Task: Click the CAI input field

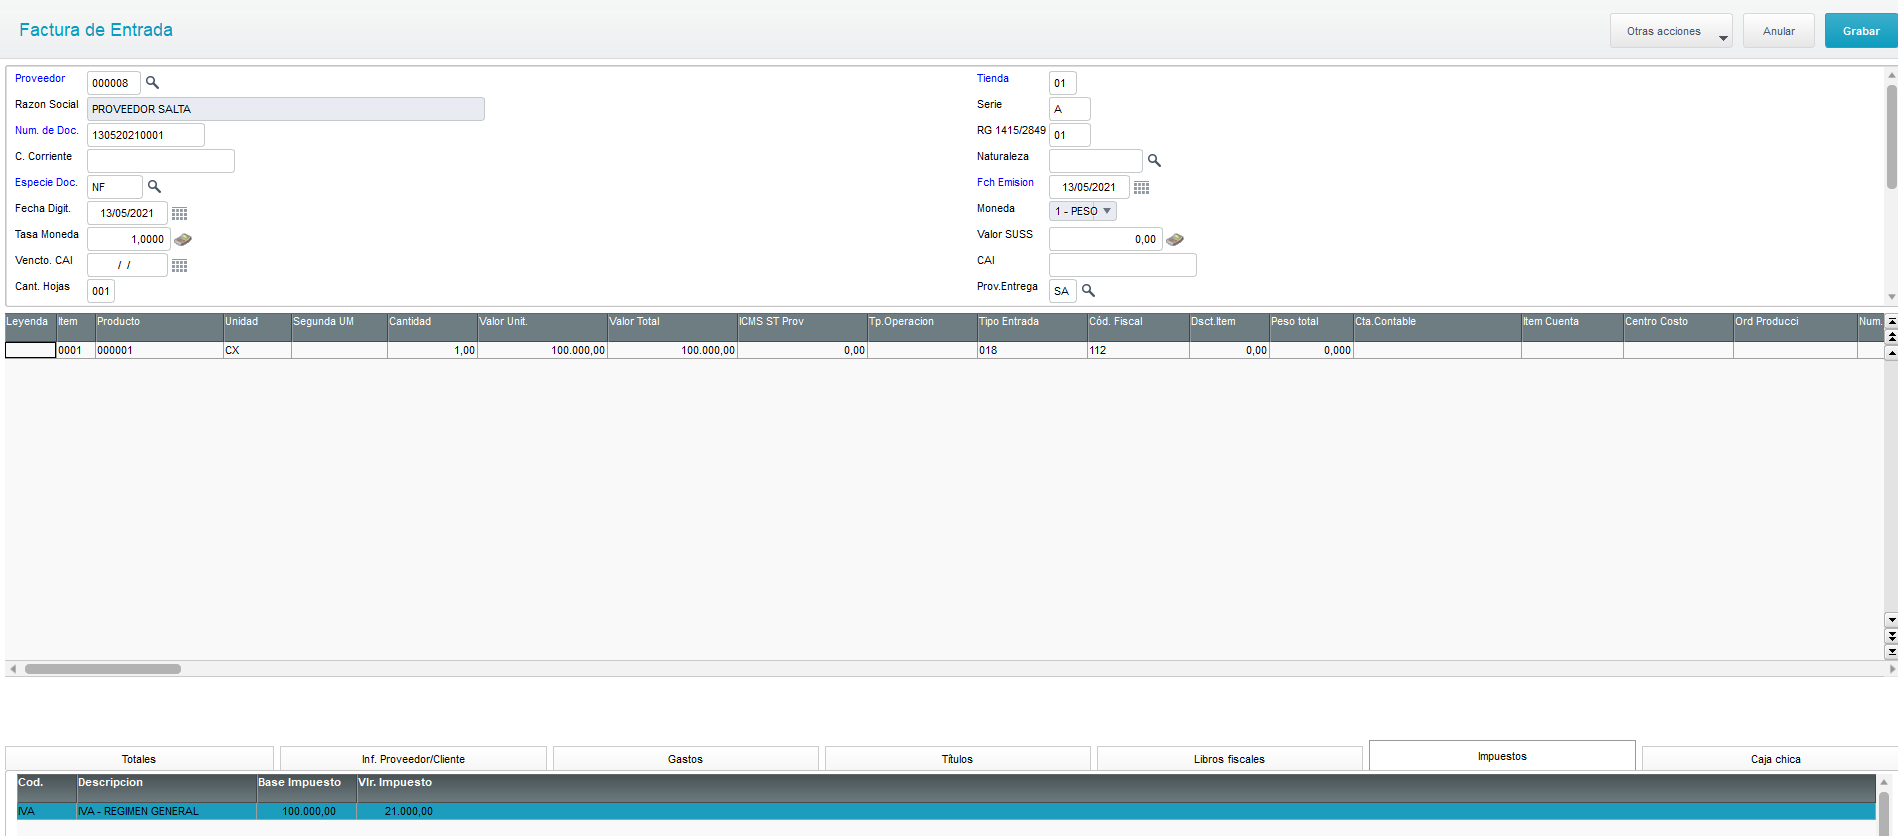Action: coord(1123,265)
